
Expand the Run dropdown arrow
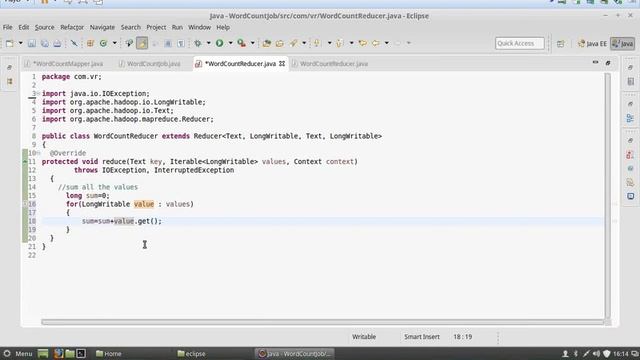[231, 43]
